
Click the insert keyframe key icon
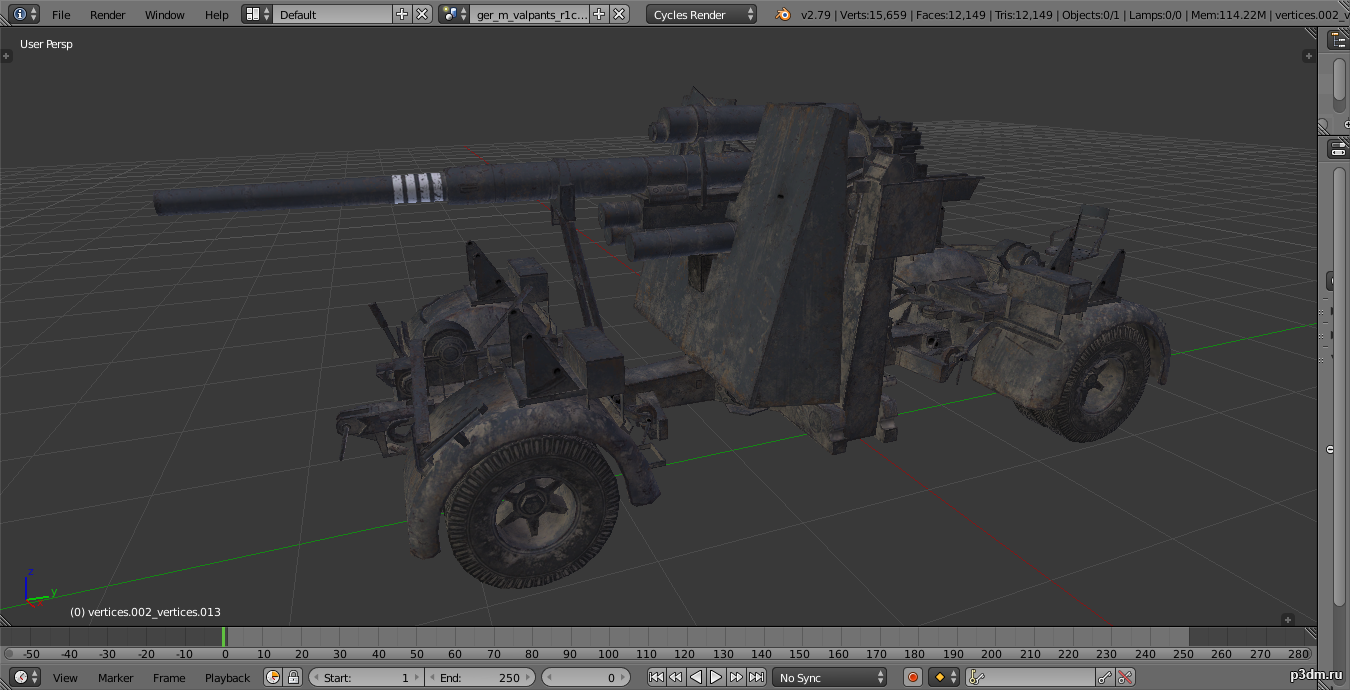1105,677
